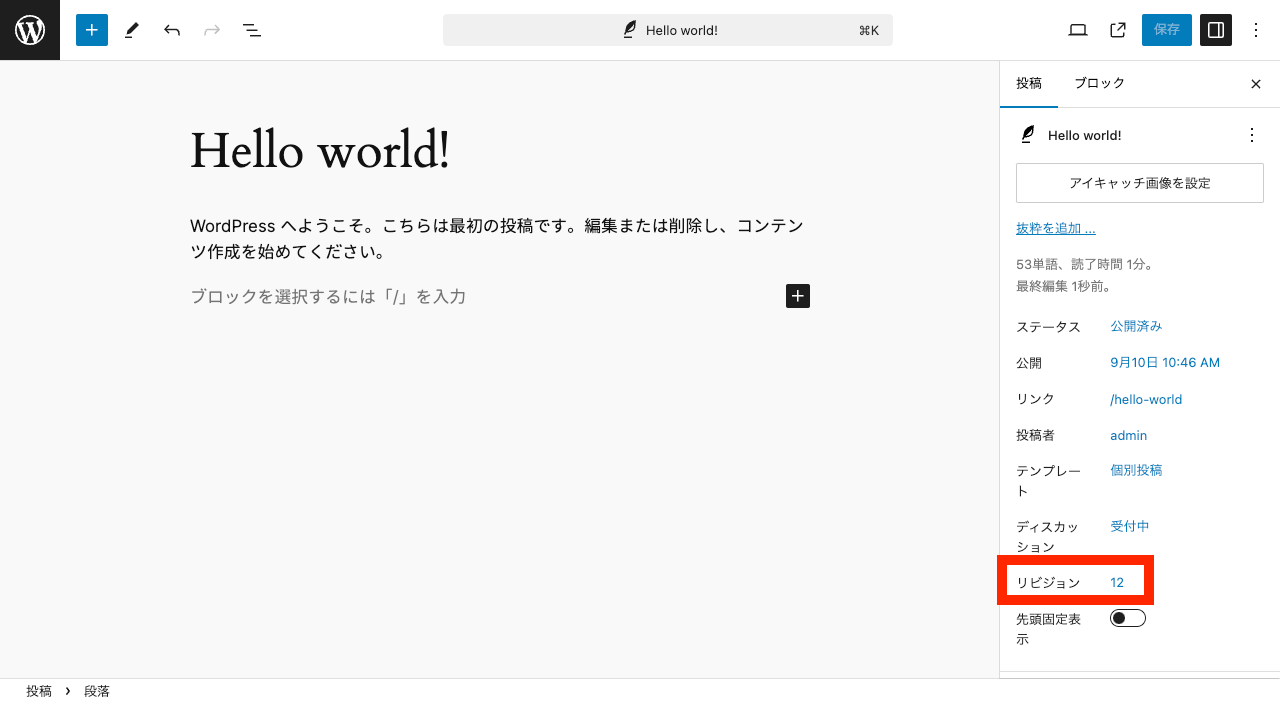The image size is (1280, 703).
Task: Select the pencil tools icon
Action: [132, 30]
